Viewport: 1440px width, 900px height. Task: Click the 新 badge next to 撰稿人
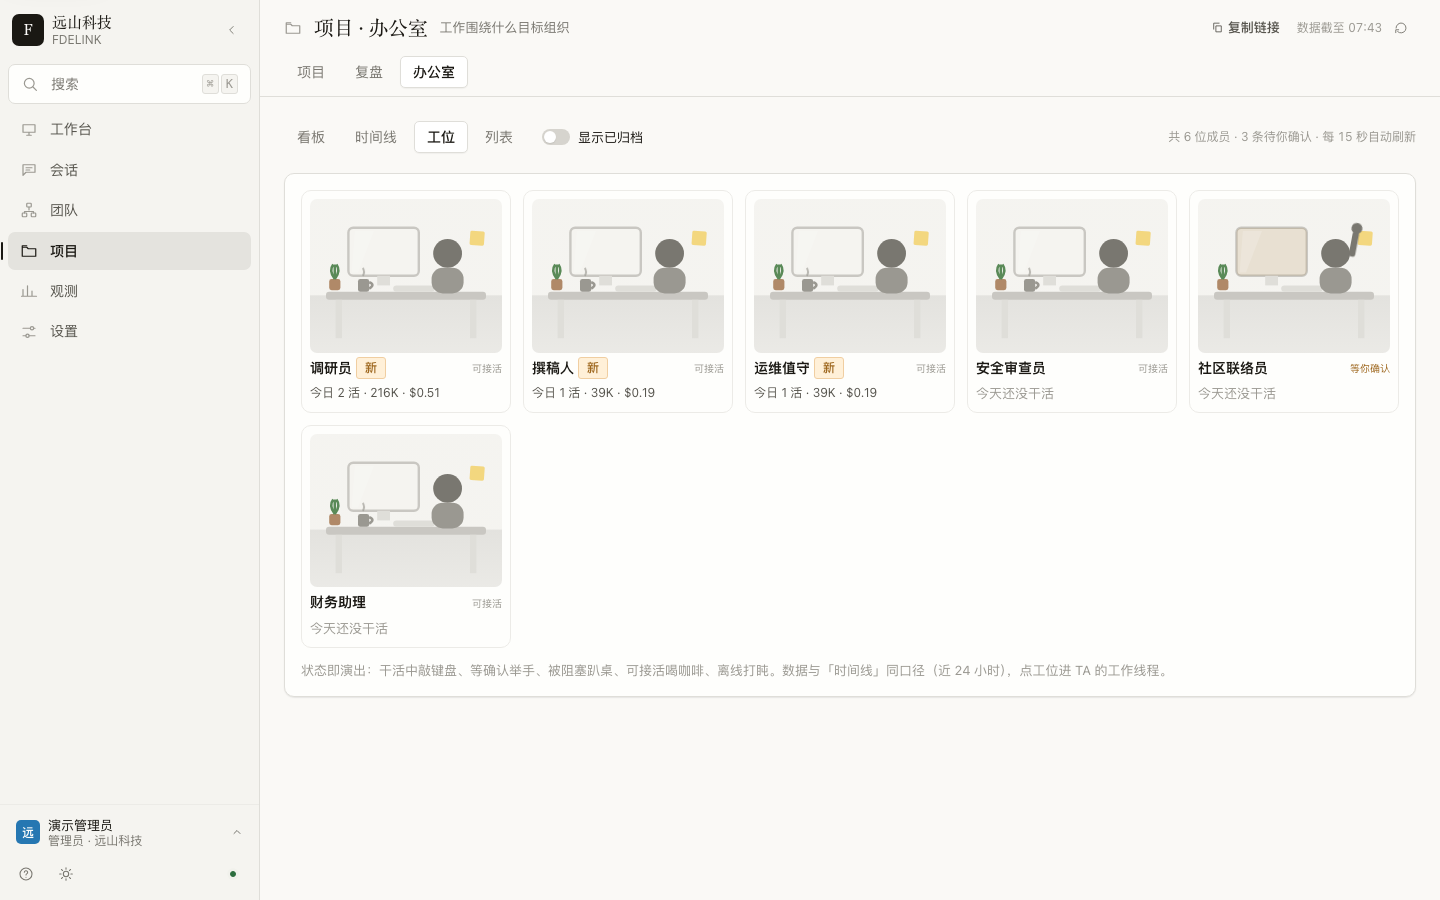(593, 368)
